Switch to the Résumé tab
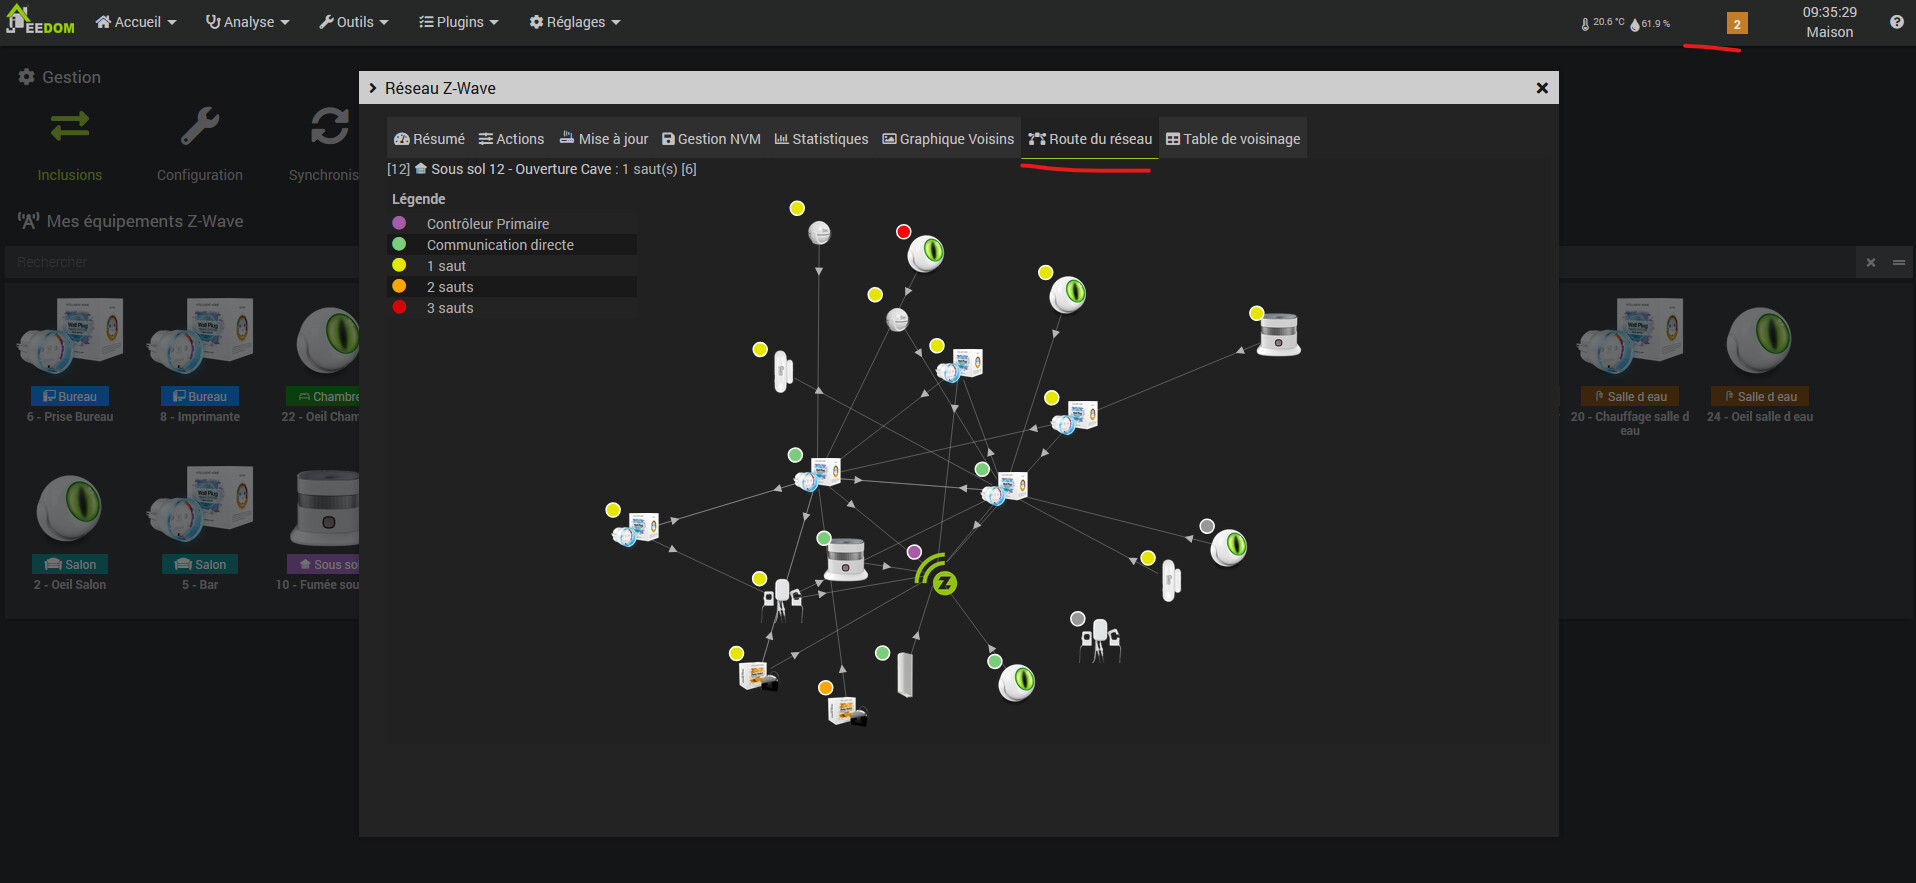The image size is (1916, 883). tap(429, 139)
